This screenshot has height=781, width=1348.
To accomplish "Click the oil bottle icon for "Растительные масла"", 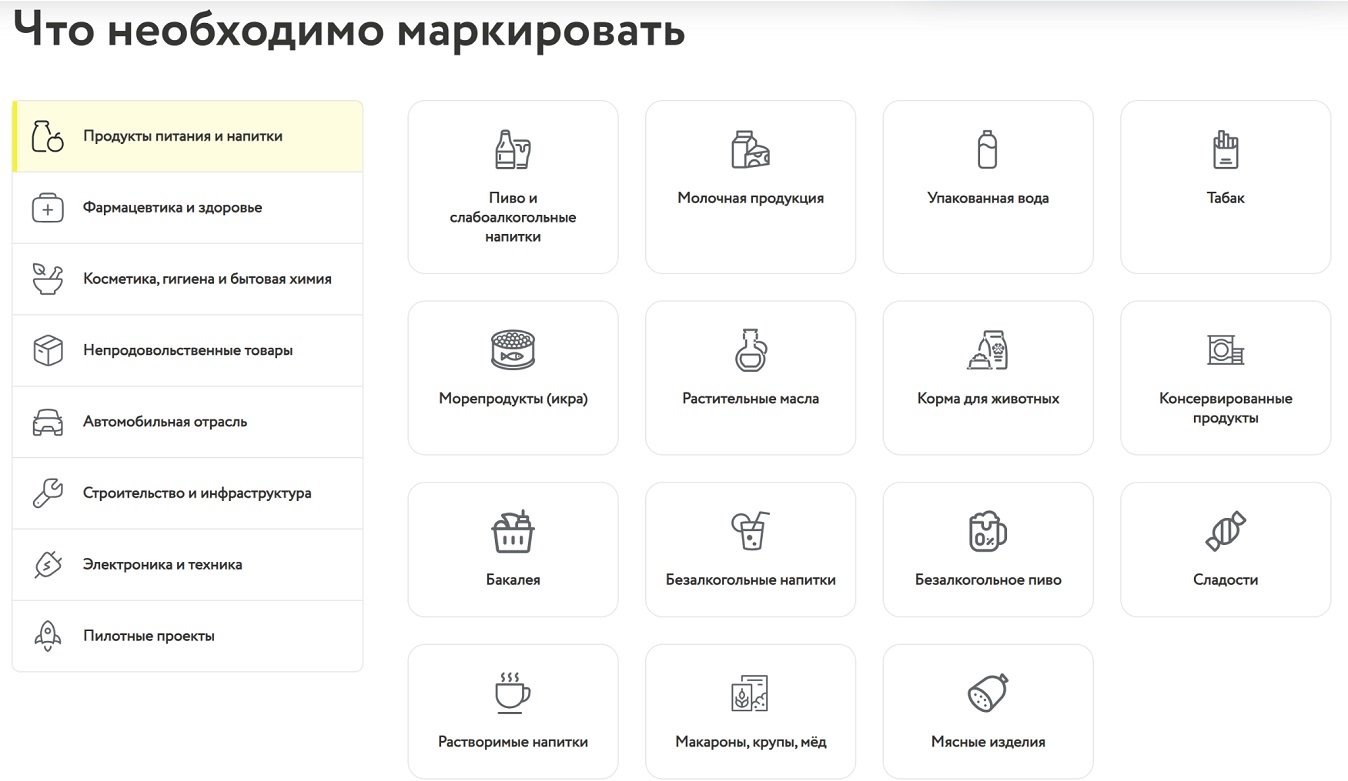I will [x=750, y=350].
